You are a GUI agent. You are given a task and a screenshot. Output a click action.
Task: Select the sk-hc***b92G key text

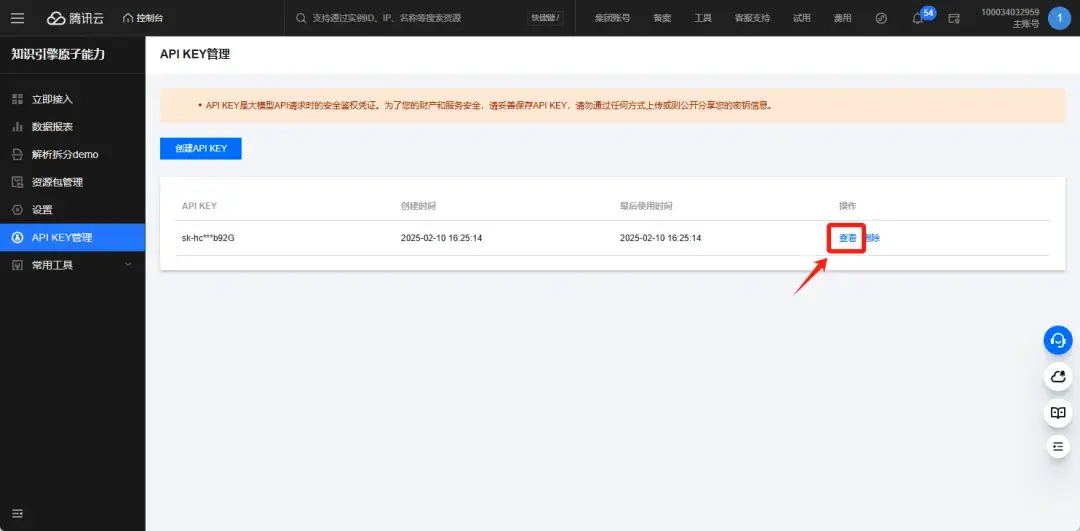point(208,238)
